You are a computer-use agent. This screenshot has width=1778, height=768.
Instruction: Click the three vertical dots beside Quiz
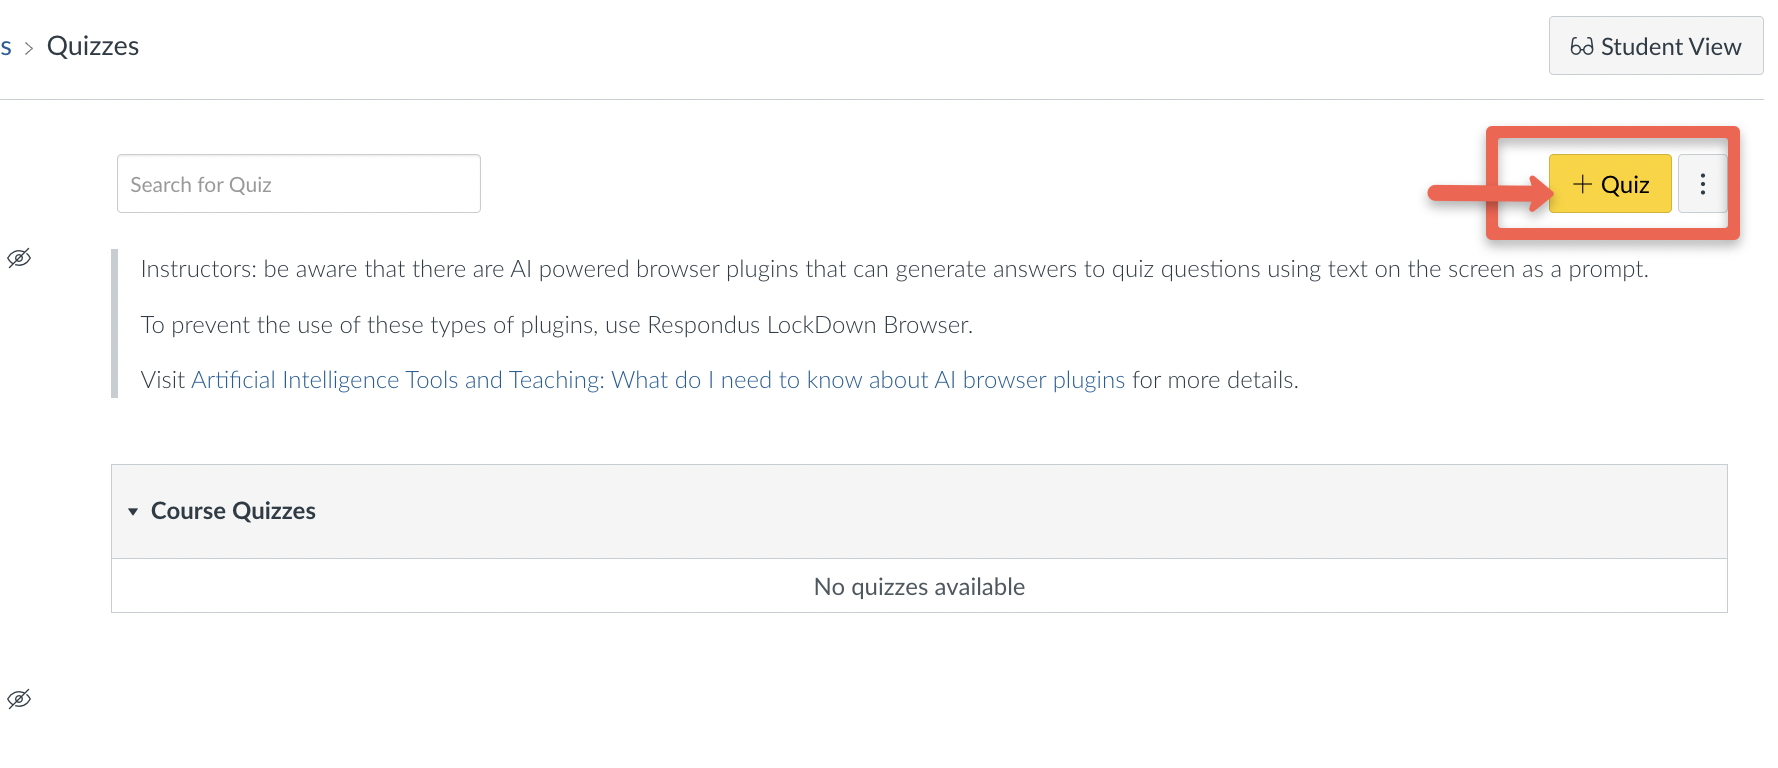[x=1701, y=183]
